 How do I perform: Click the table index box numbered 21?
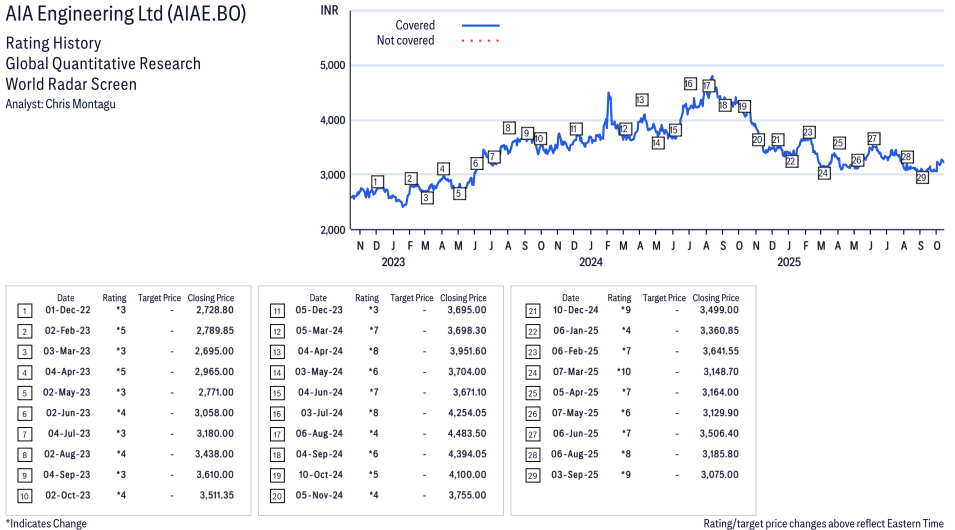(x=532, y=311)
